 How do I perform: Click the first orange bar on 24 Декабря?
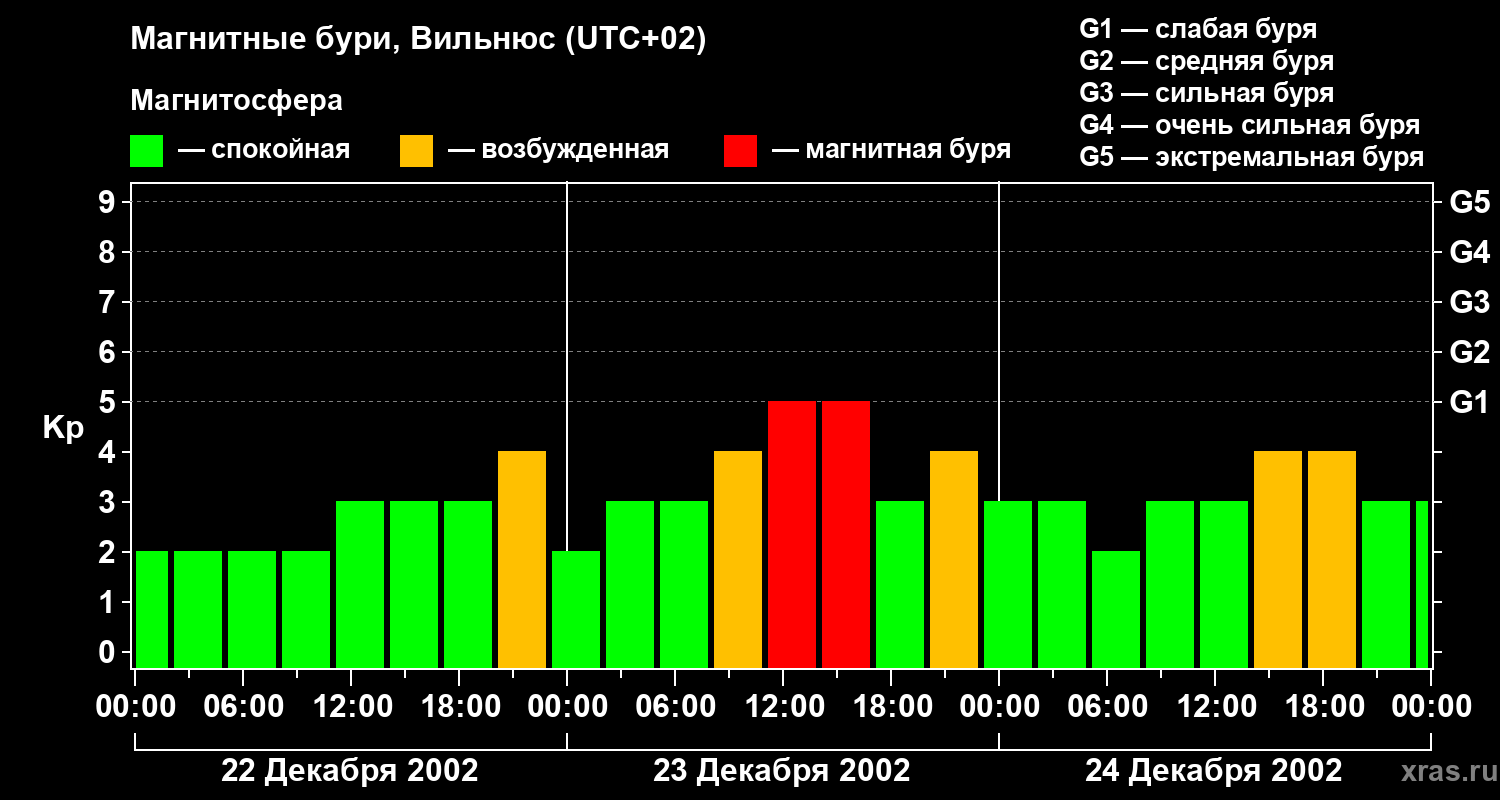click(x=1278, y=559)
